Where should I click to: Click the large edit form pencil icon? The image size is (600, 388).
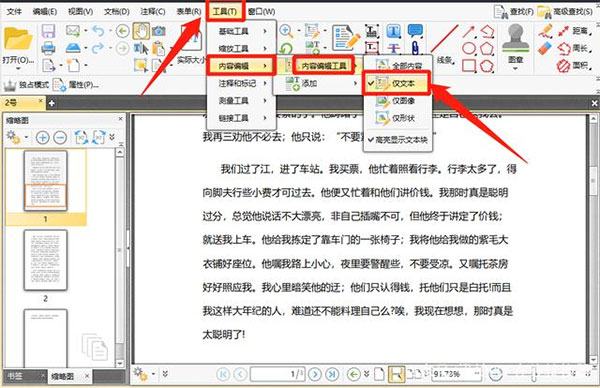pyautogui.click(x=346, y=38)
